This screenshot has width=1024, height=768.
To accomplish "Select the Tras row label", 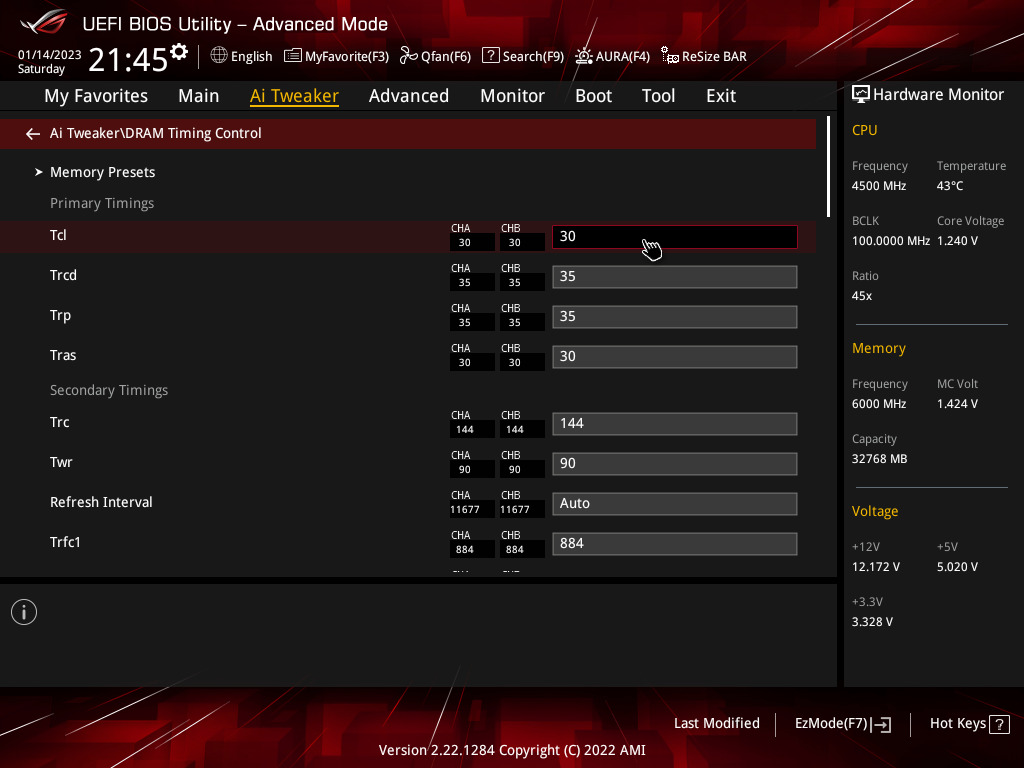I will [x=63, y=355].
